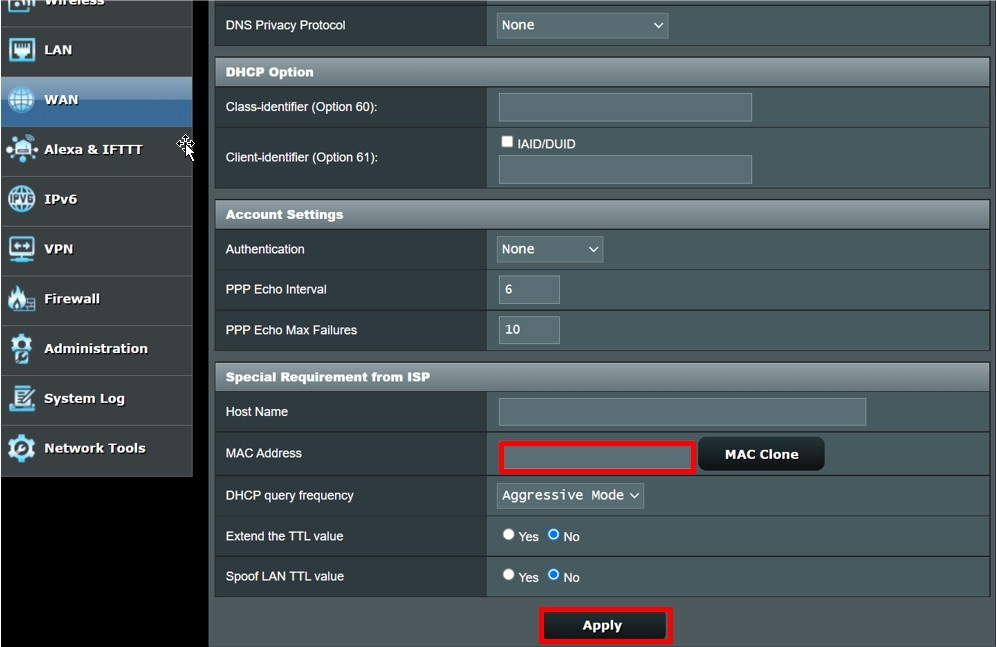Open the DHCP query frequency dropdown
Viewport: 996px width, 647px height.
(570, 495)
